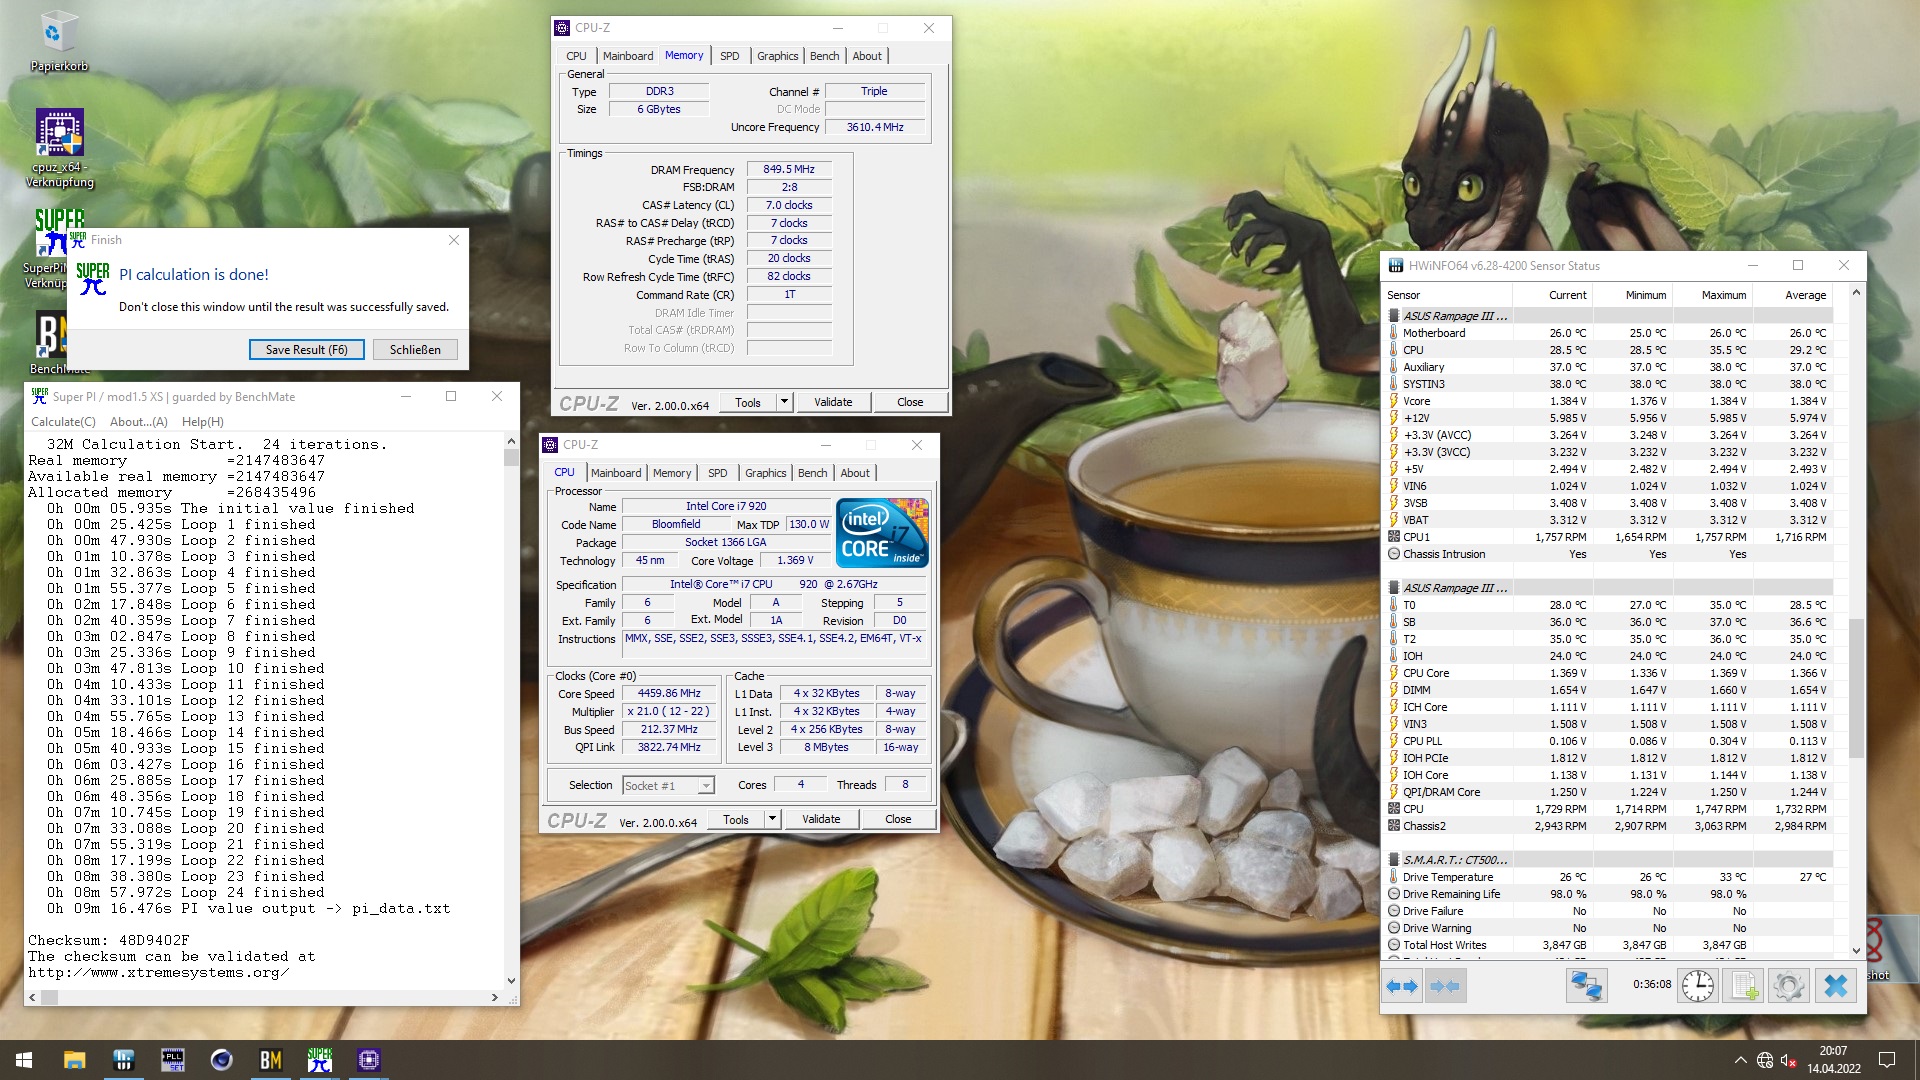Click CPU-Z Memory window title icon

pyautogui.click(x=562, y=28)
